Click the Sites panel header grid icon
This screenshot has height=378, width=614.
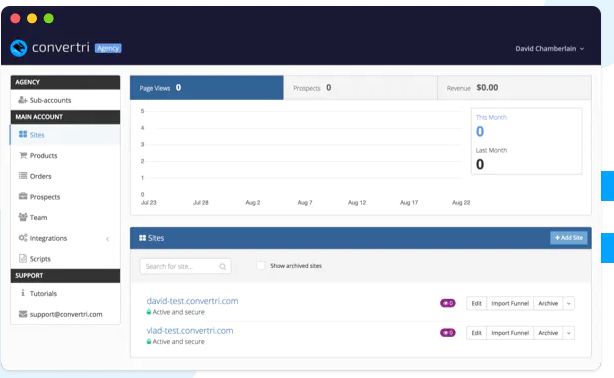click(x=143, y=238)
